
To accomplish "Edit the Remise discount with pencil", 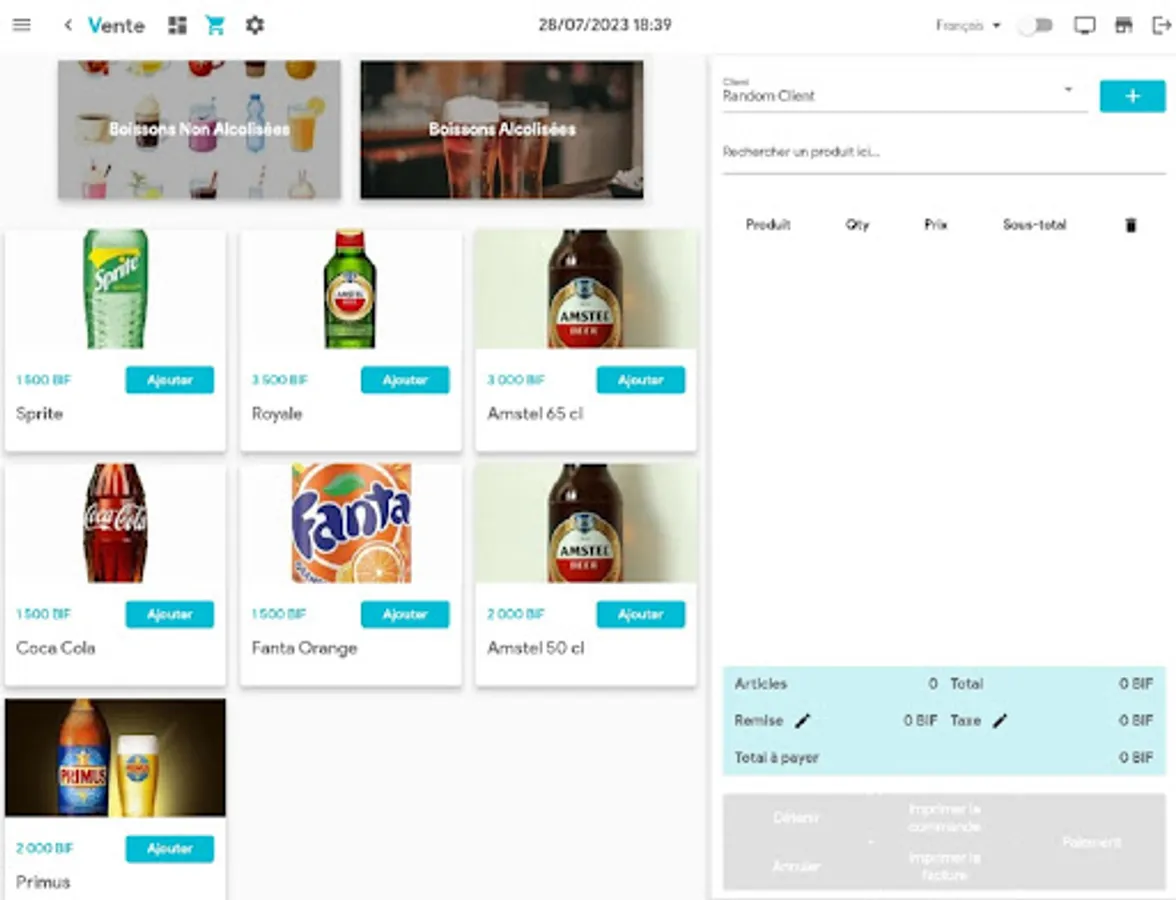I will pyautogui.click(x=802, y=721).
